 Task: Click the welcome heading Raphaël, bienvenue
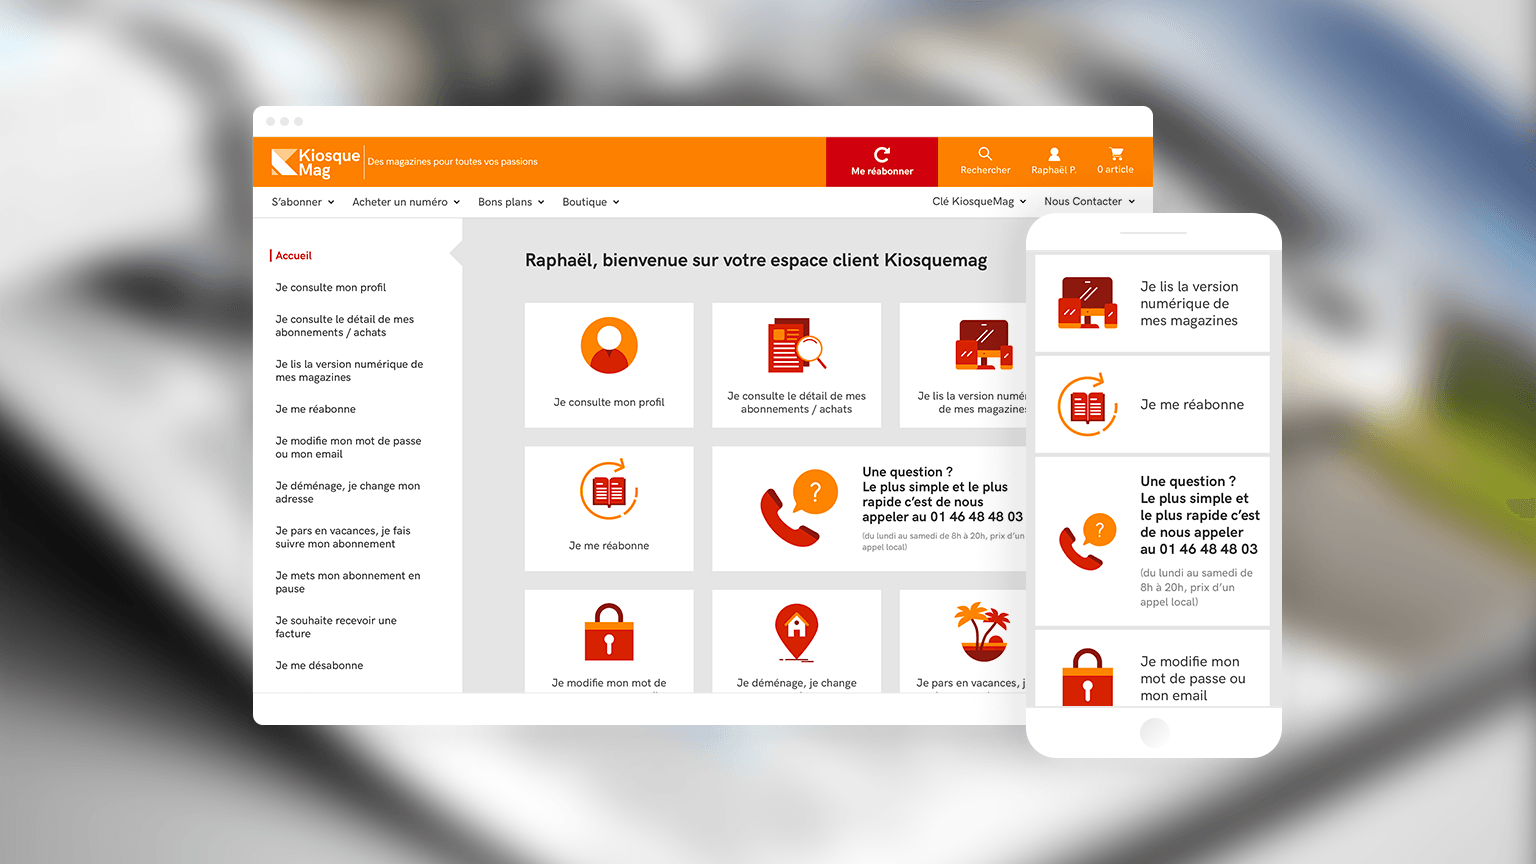point(756,261)
